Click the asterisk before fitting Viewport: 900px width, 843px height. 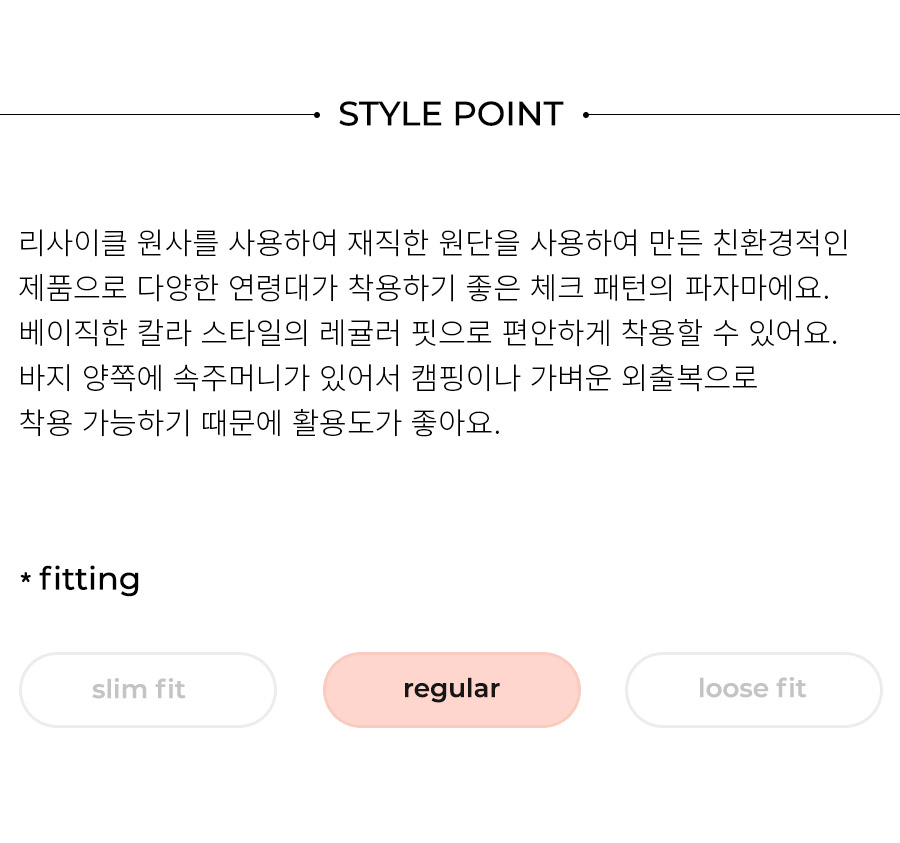[x=25, y=577]
